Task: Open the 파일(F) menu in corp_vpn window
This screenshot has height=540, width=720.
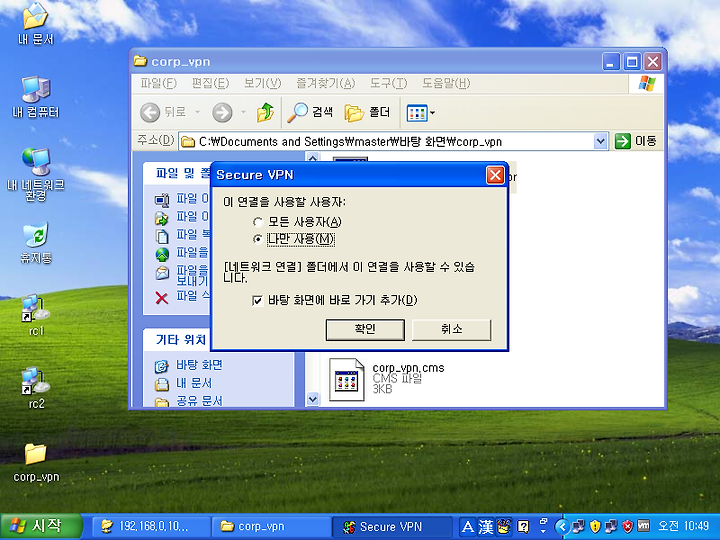Action: (158, 83)
